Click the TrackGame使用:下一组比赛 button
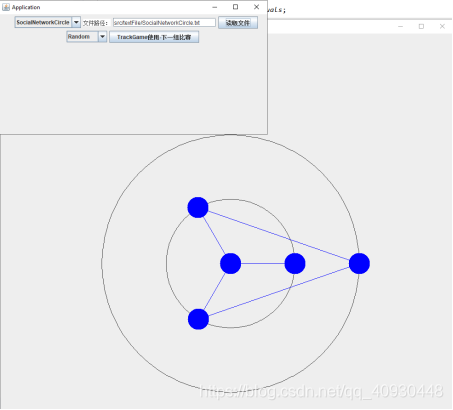This screenshot has height=410, width=453. 154,37
